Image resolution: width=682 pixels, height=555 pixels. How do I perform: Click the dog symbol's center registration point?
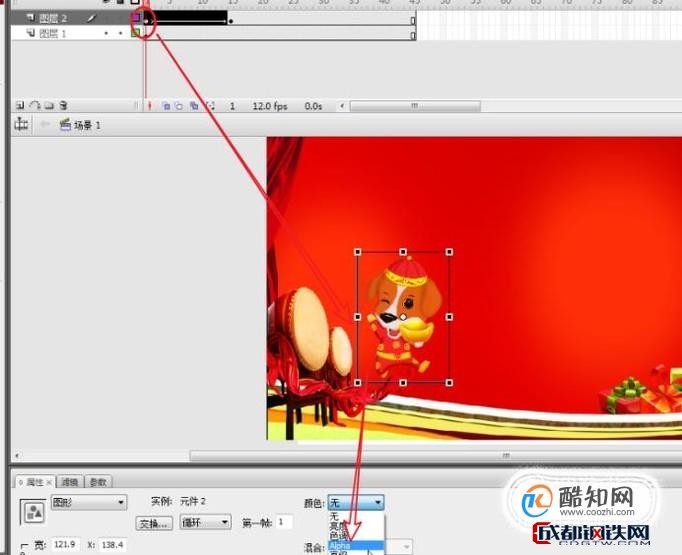coord(403,317)
